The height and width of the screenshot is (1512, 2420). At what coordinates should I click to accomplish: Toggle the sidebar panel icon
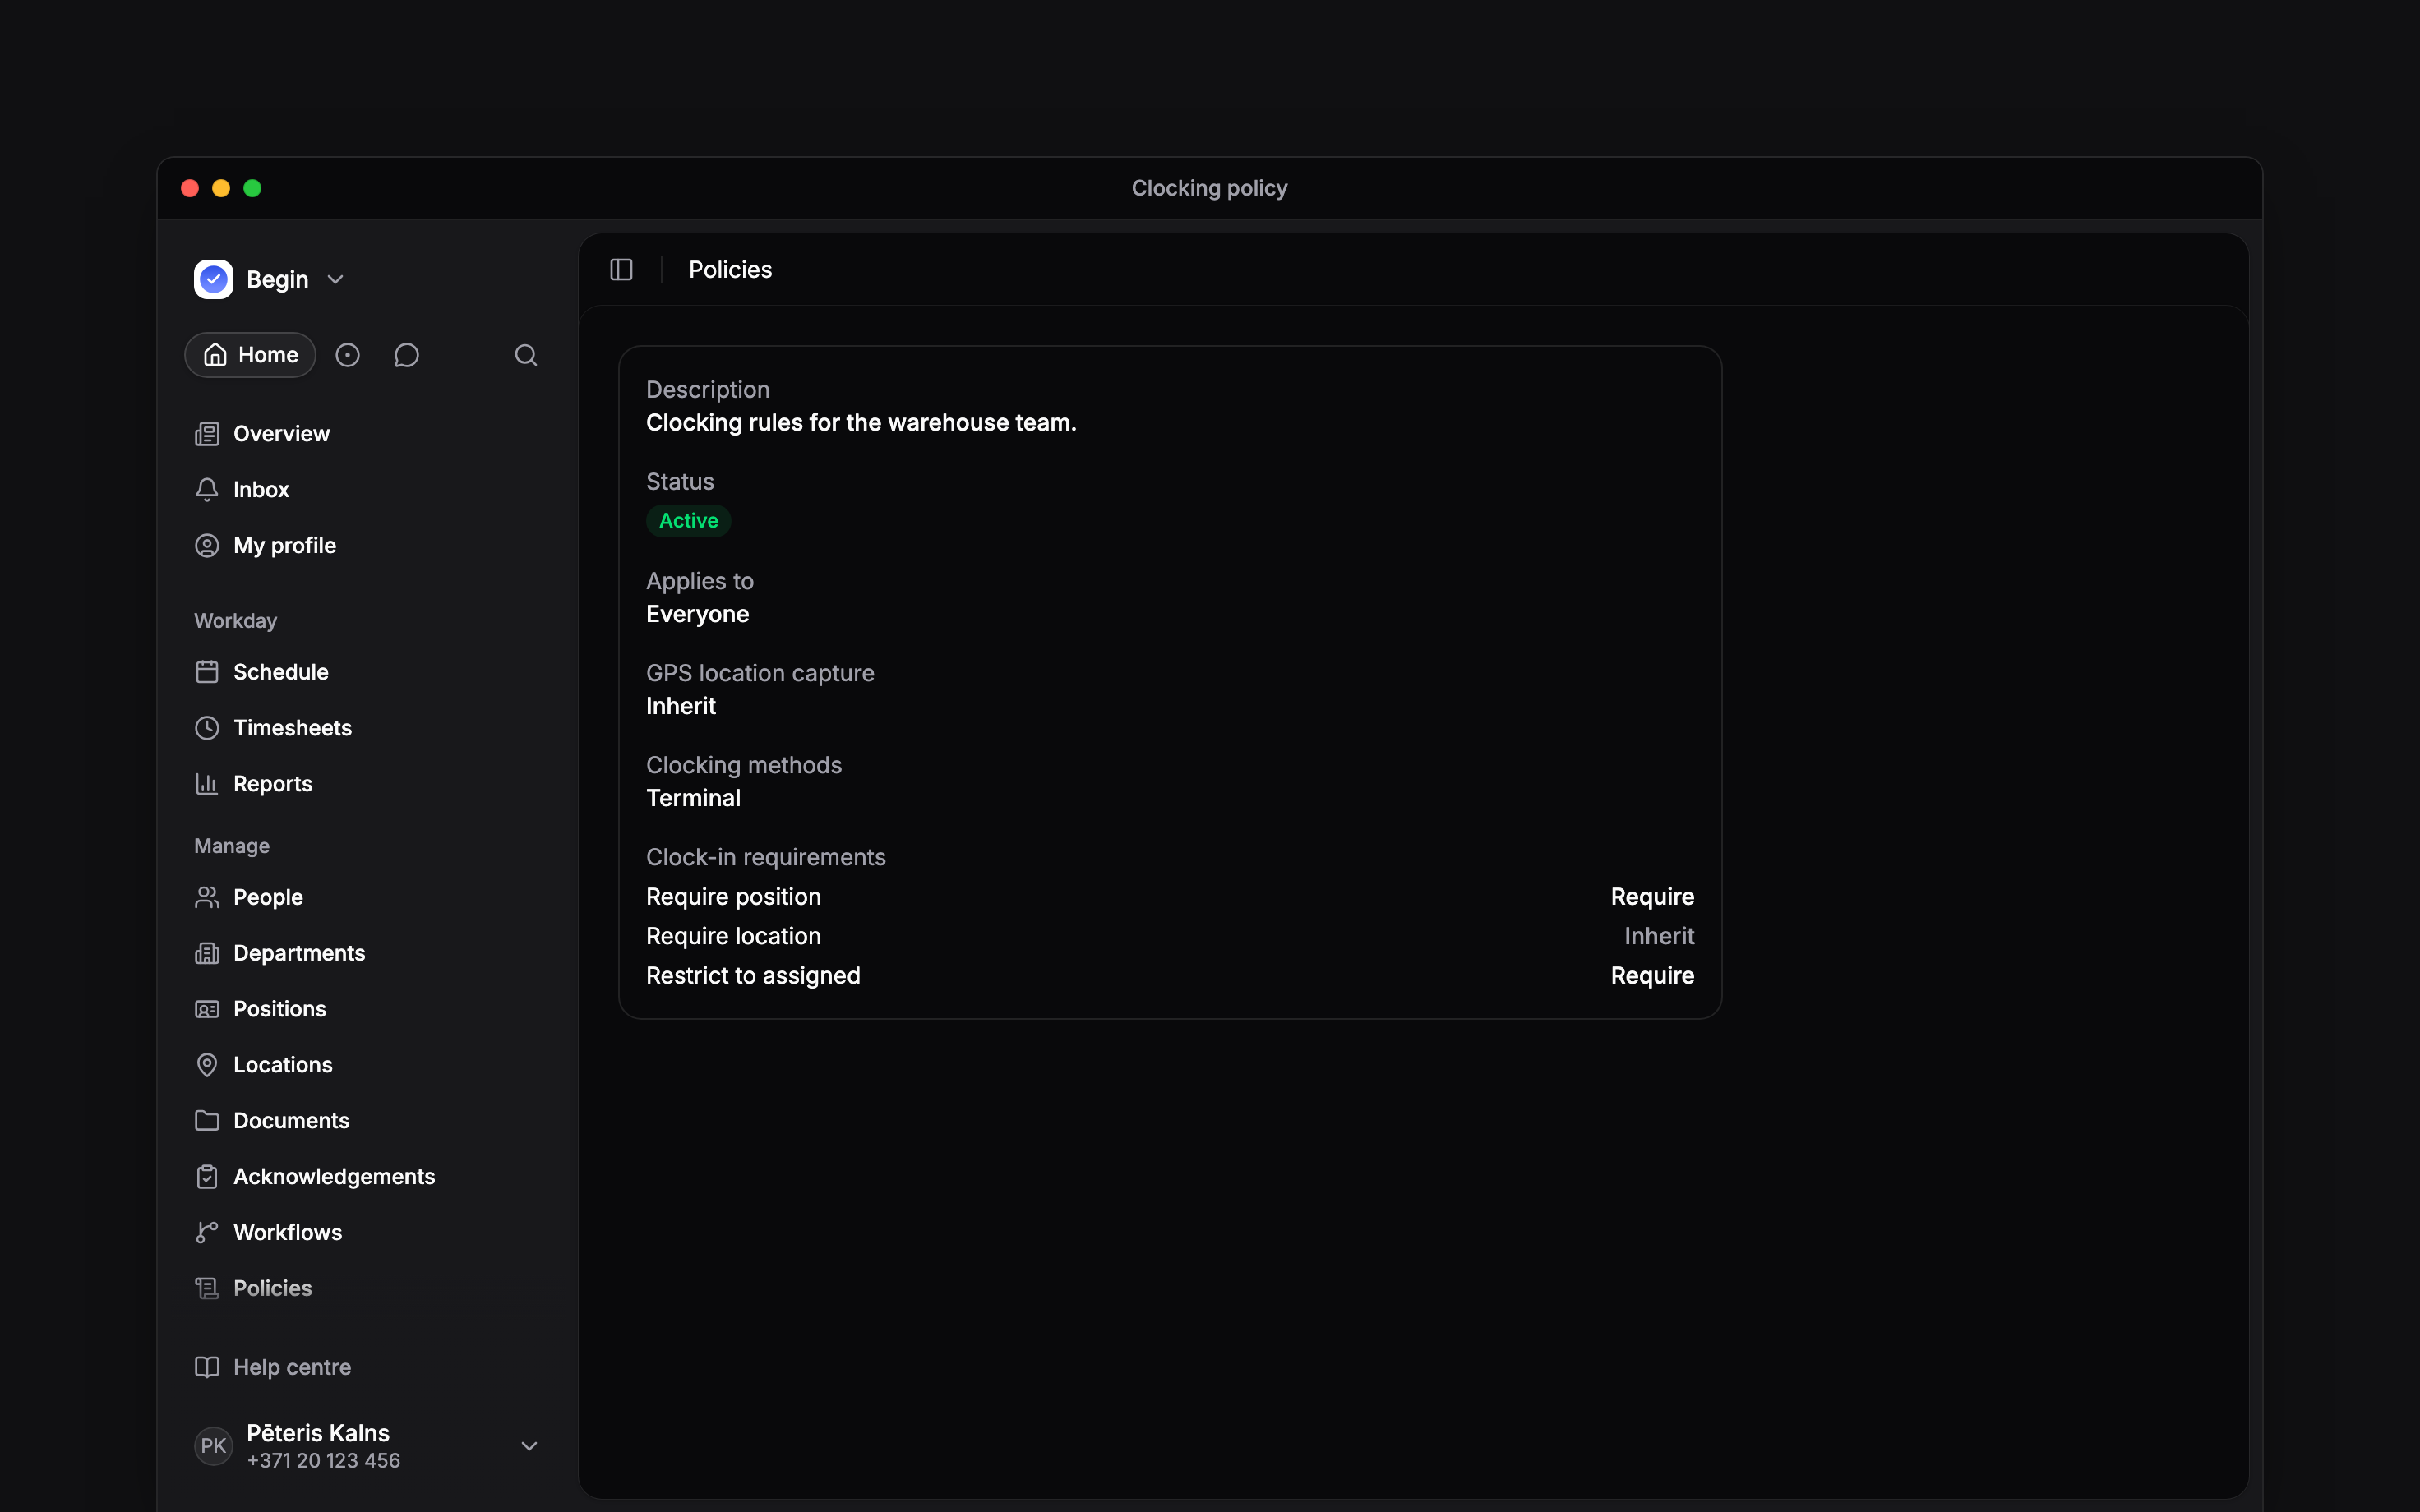tap(621, 270)
